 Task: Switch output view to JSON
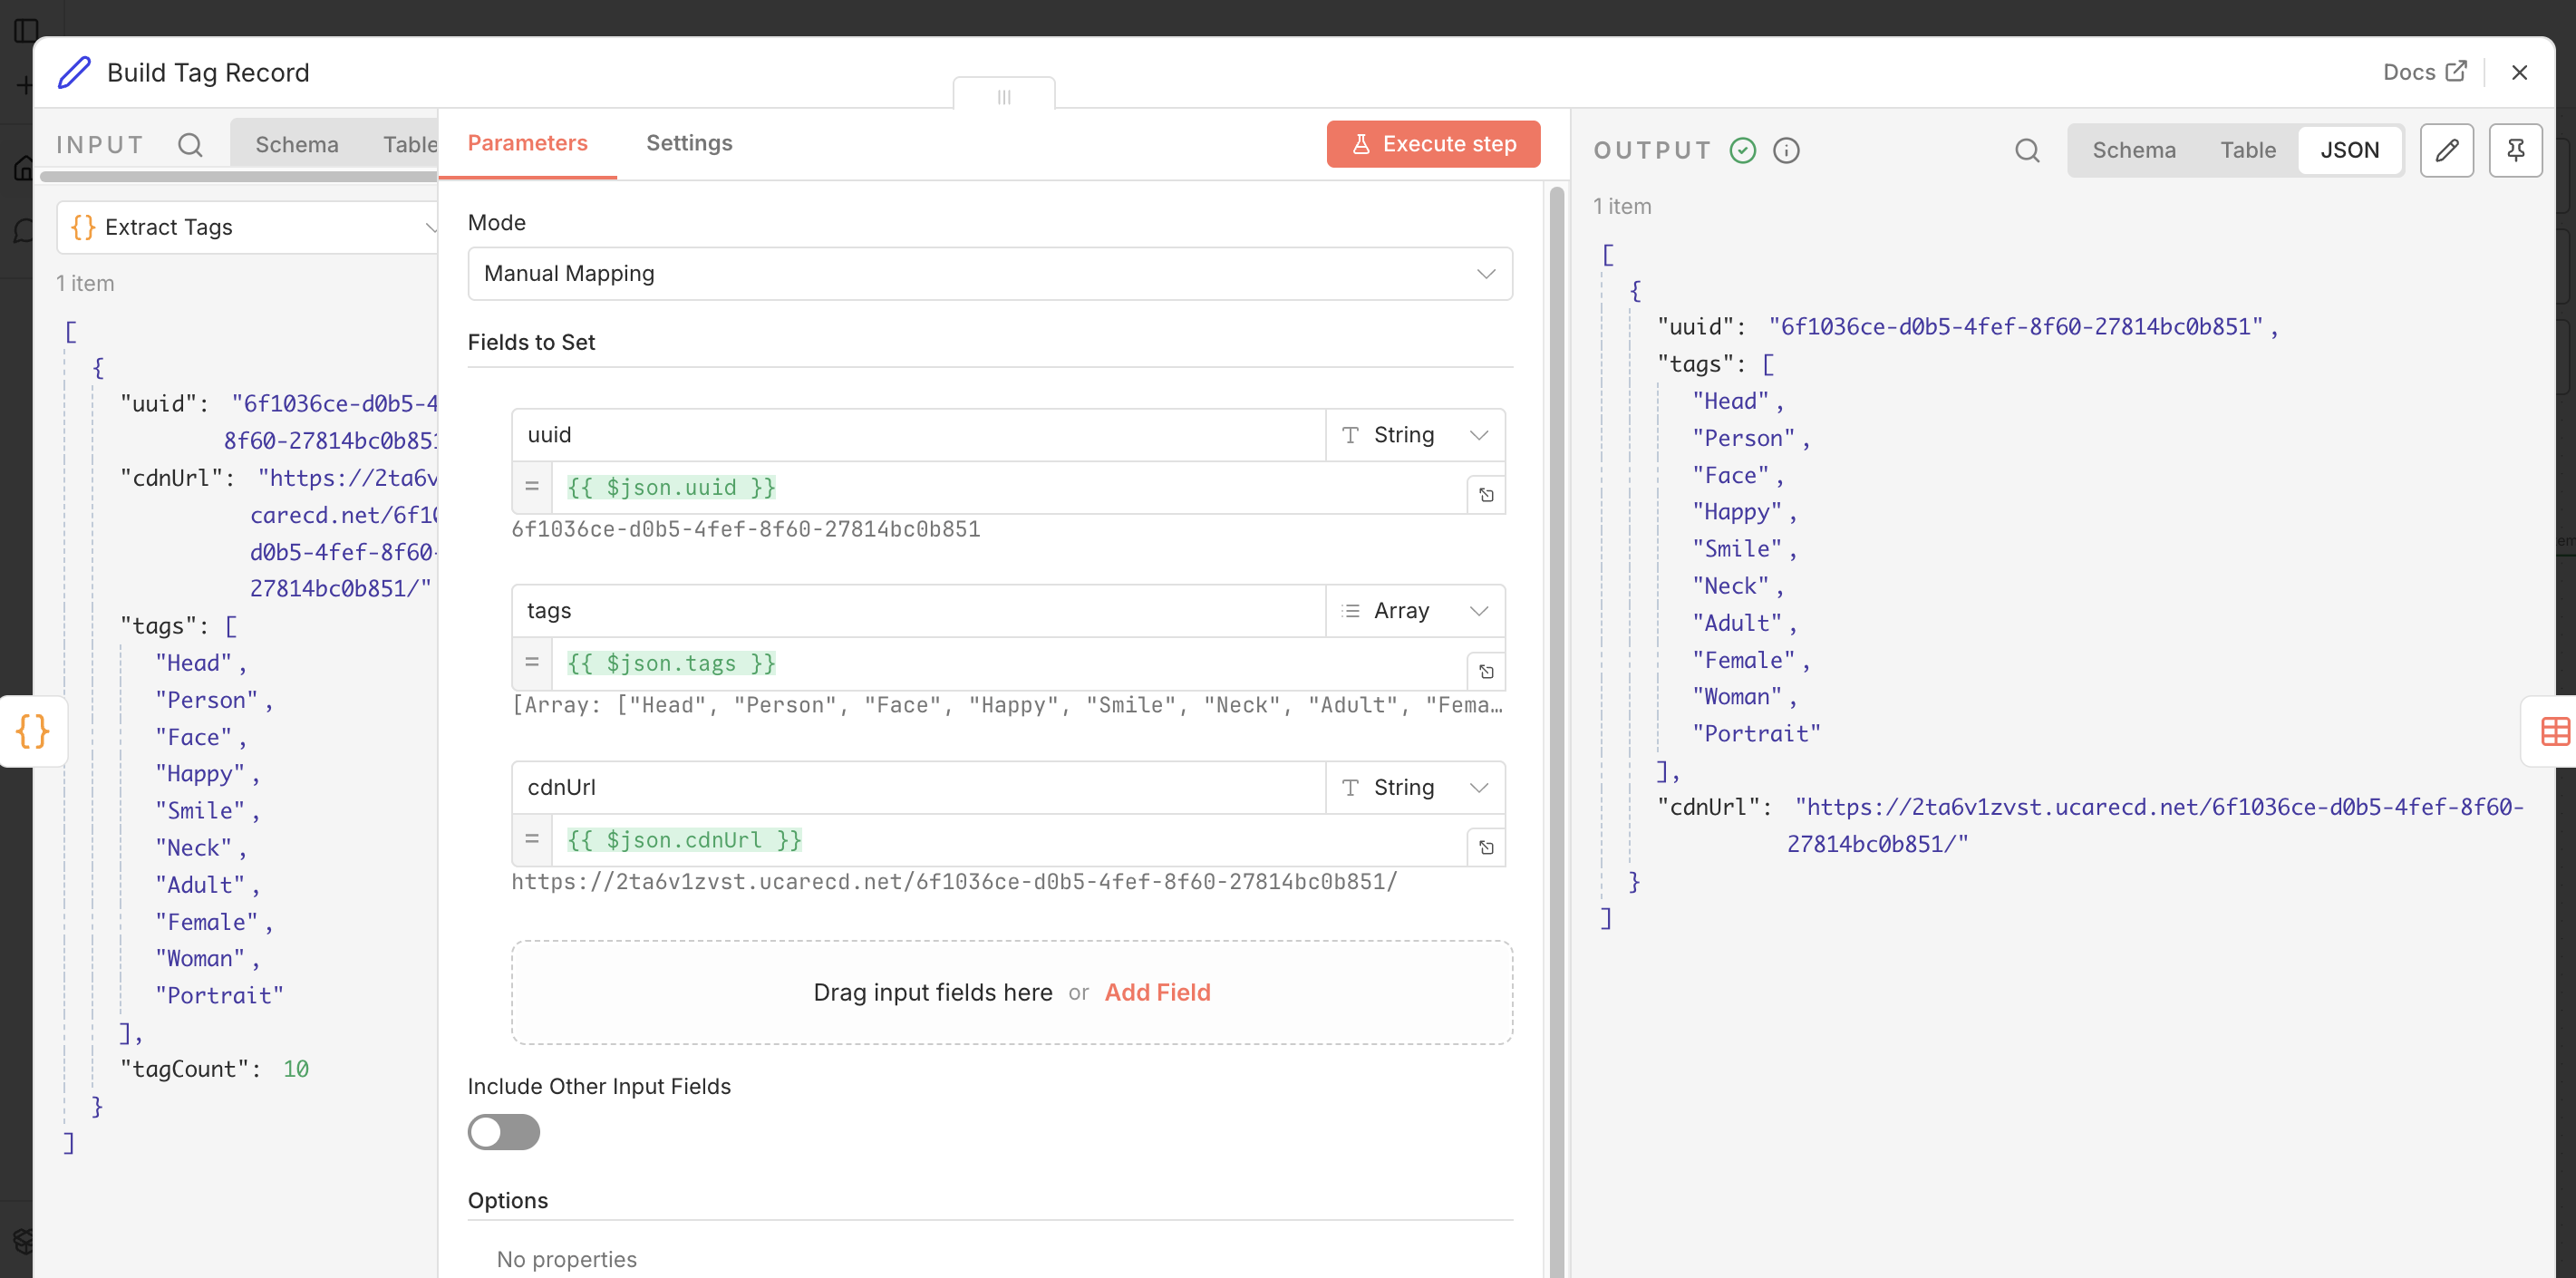2349,150
